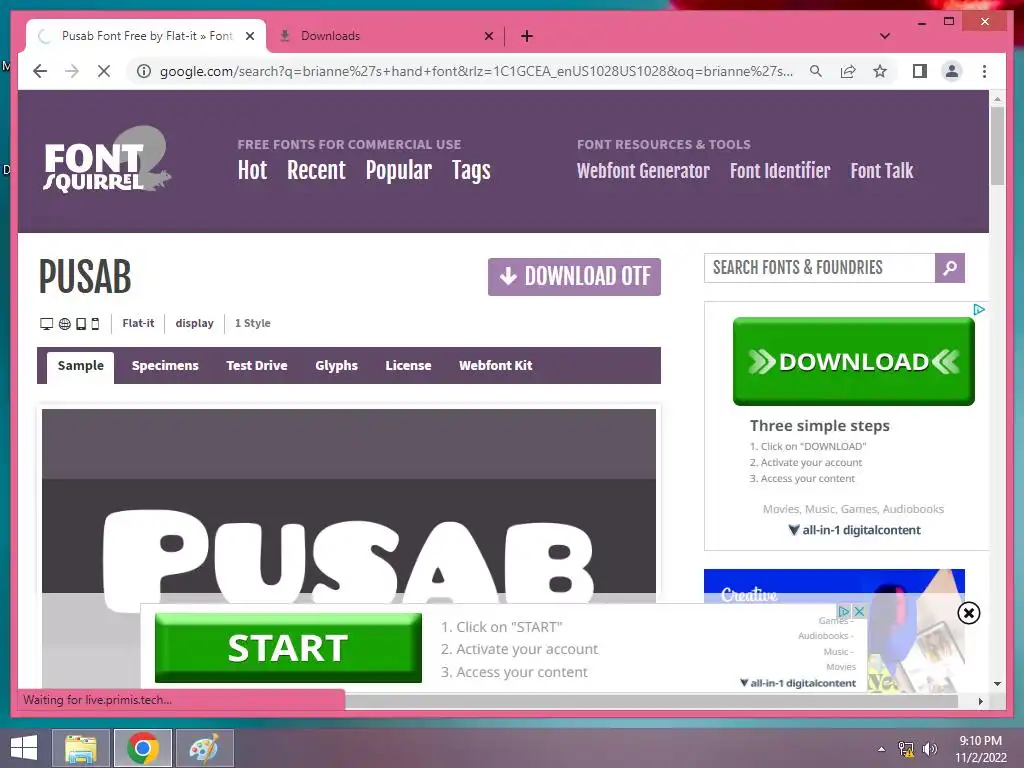The image size is (1024, 768).
Task: Open a new tab with plus button
Action: [x=527, y=36]
